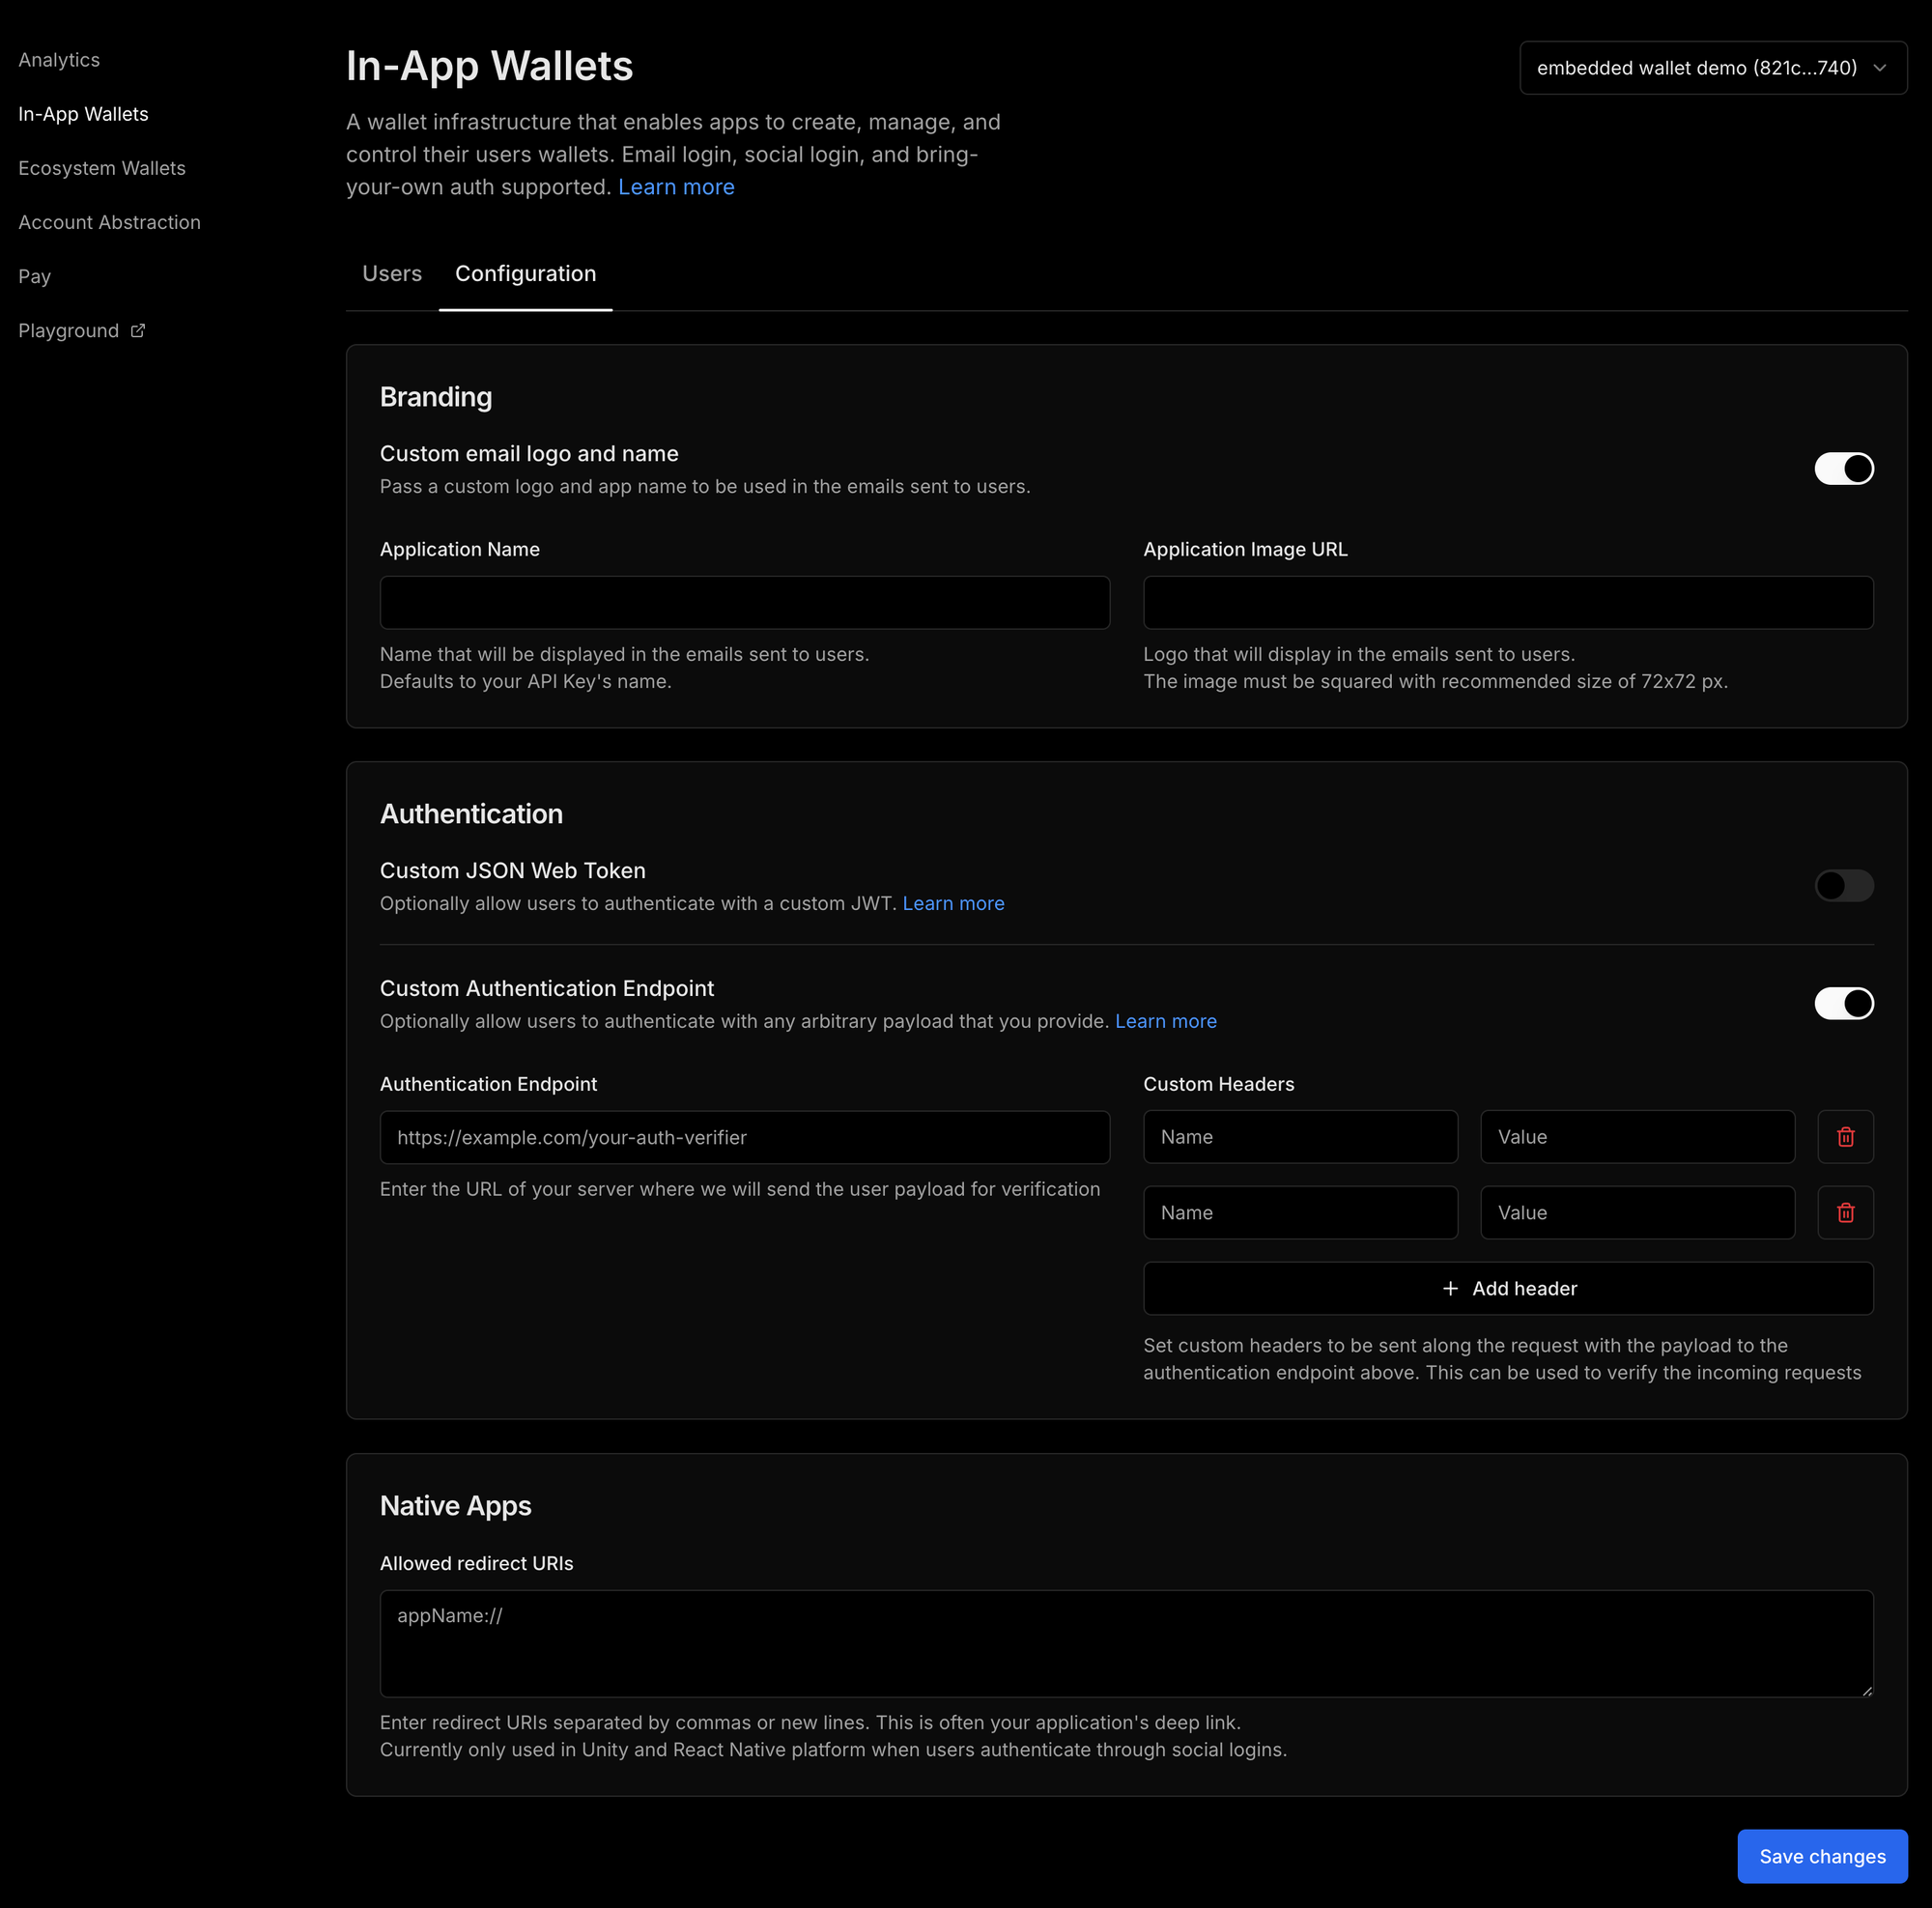The image size is (1932, 1908).
Task: Switch to the Users tab
Action: click(392, 274)
